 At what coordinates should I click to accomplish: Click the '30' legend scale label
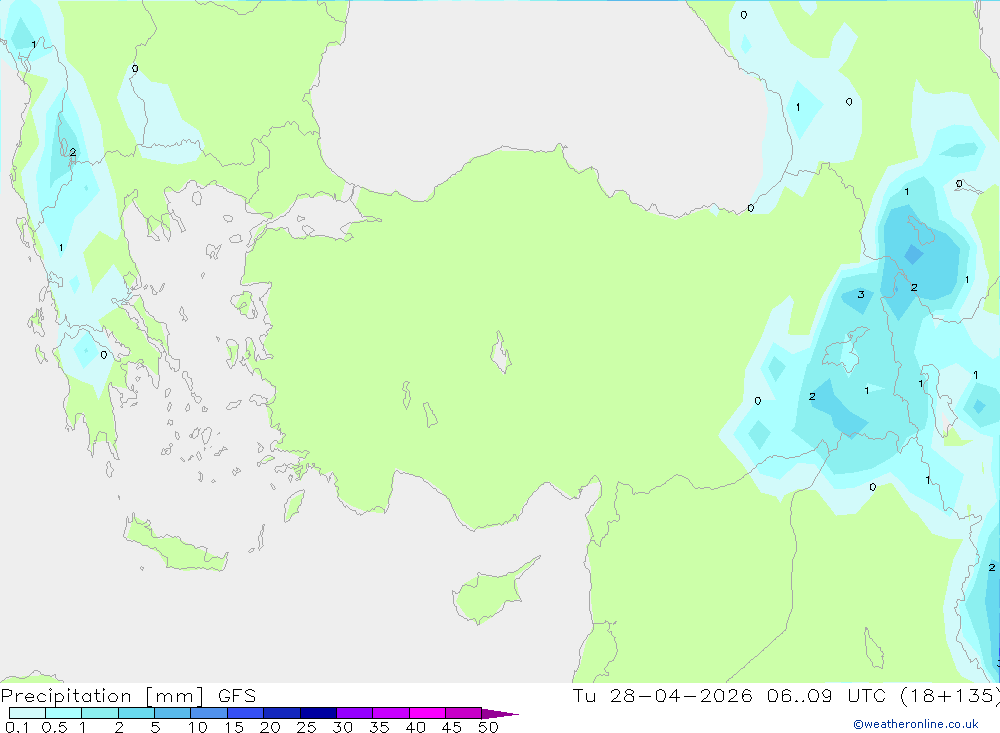[x=342, y=727]
